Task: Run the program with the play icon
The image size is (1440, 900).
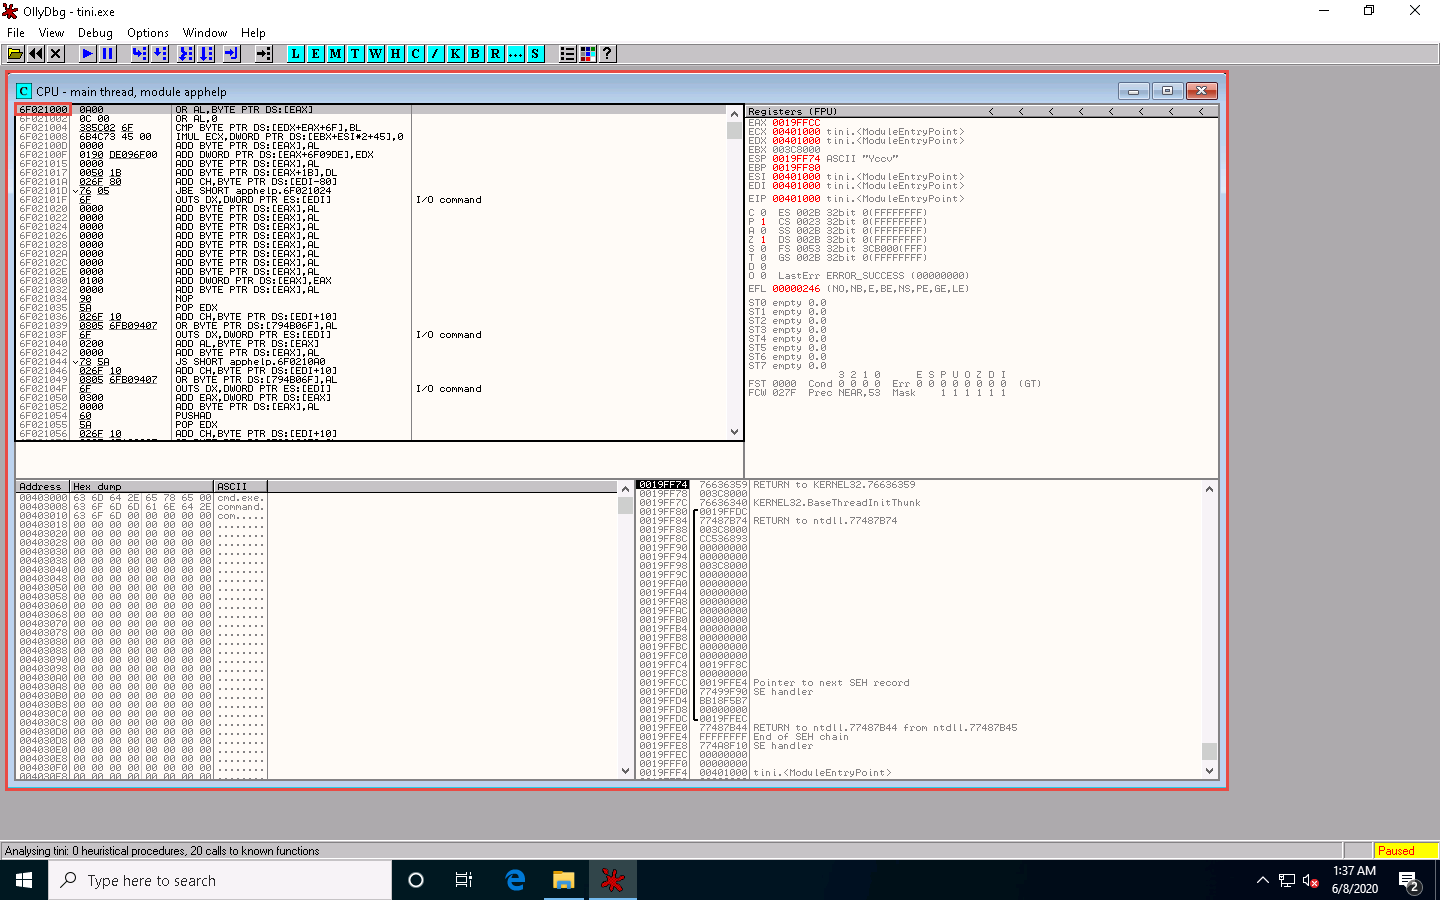Action: pyautogui.click(x=88, y=54)
